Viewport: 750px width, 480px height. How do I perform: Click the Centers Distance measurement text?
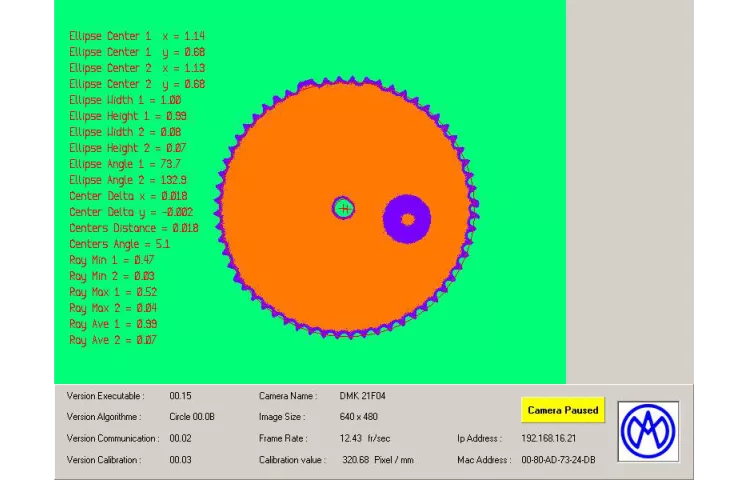tap(133, 228)
